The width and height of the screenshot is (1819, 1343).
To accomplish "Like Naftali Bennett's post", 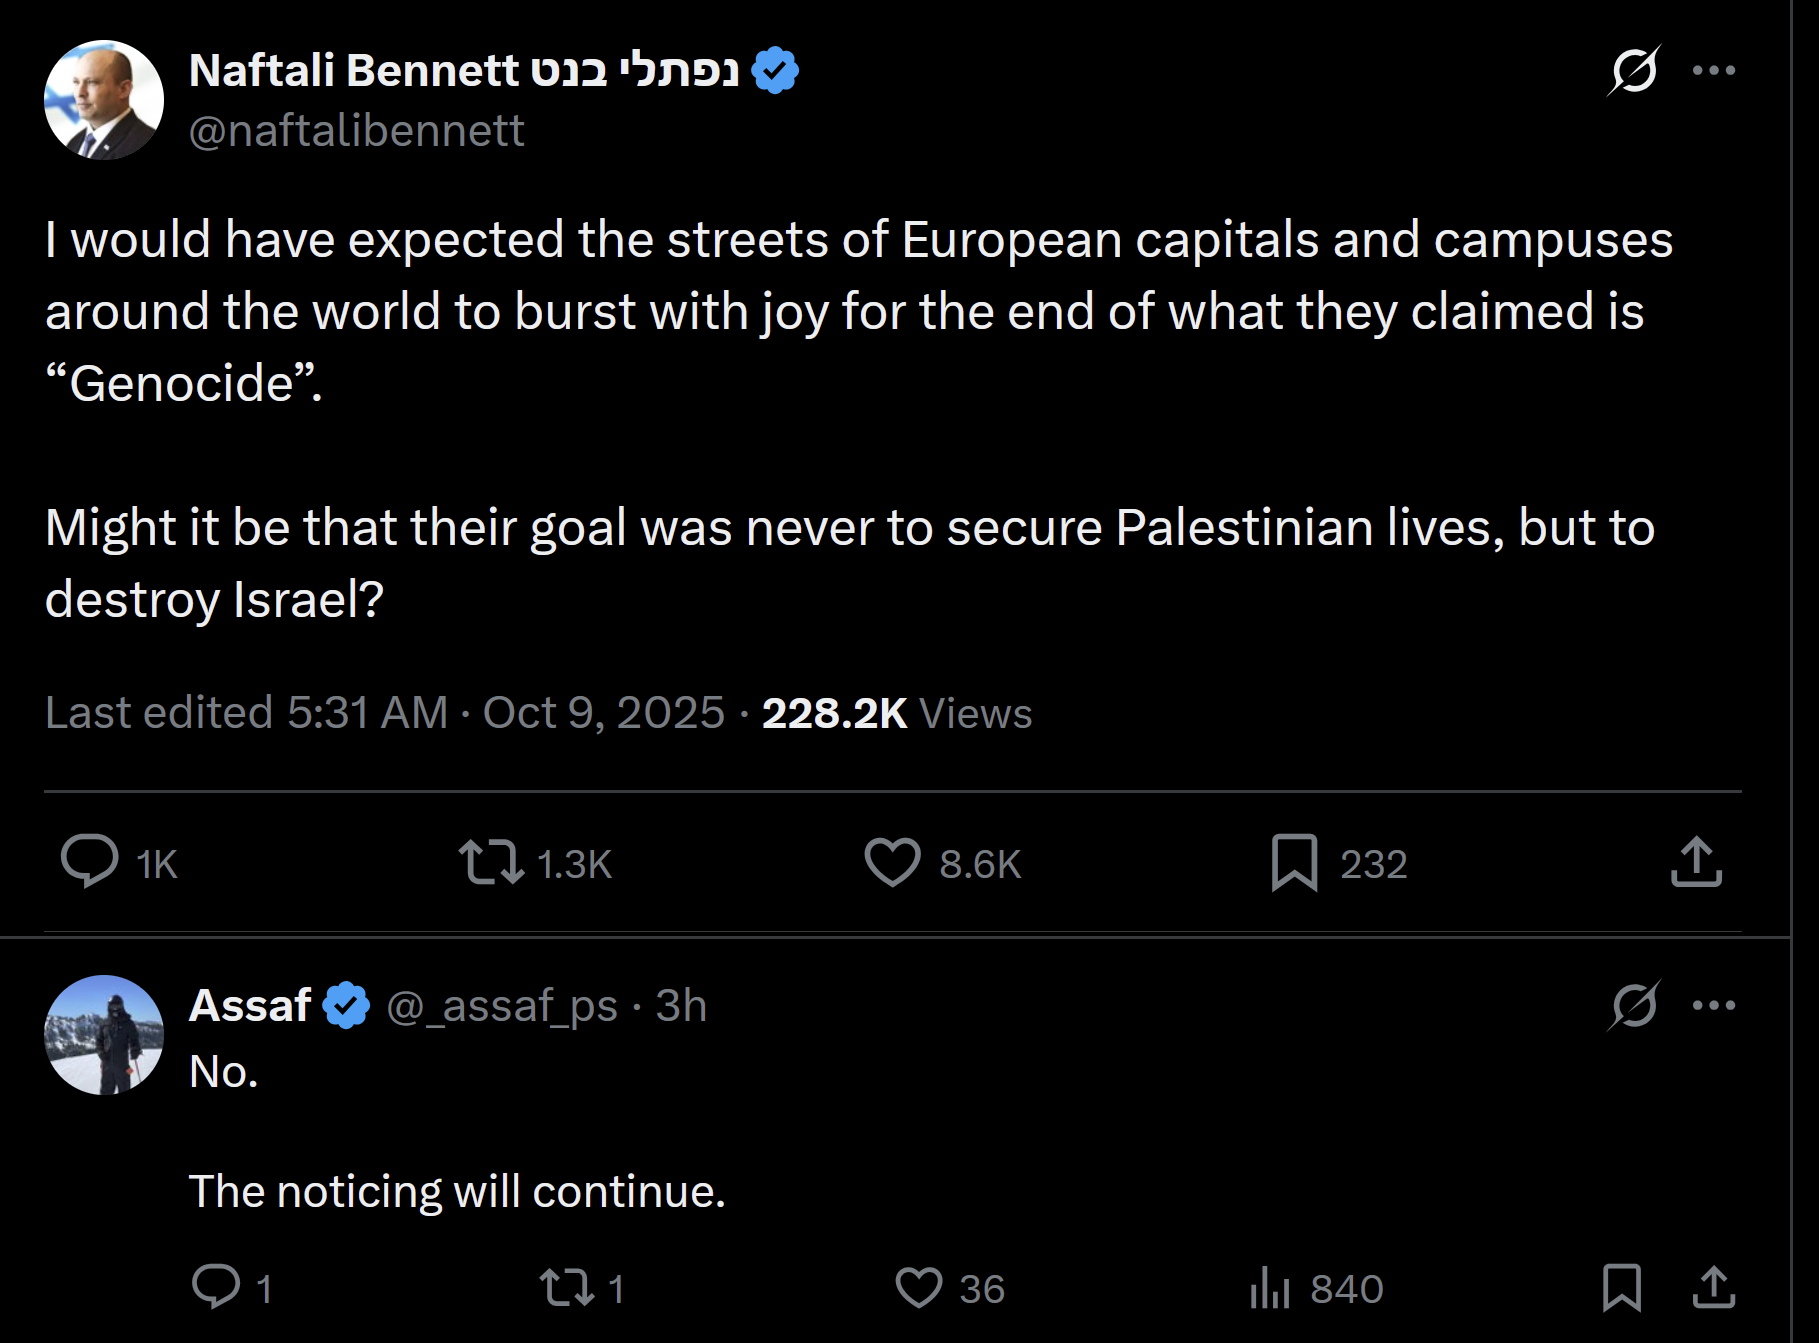I will click(x=892, y=862).
